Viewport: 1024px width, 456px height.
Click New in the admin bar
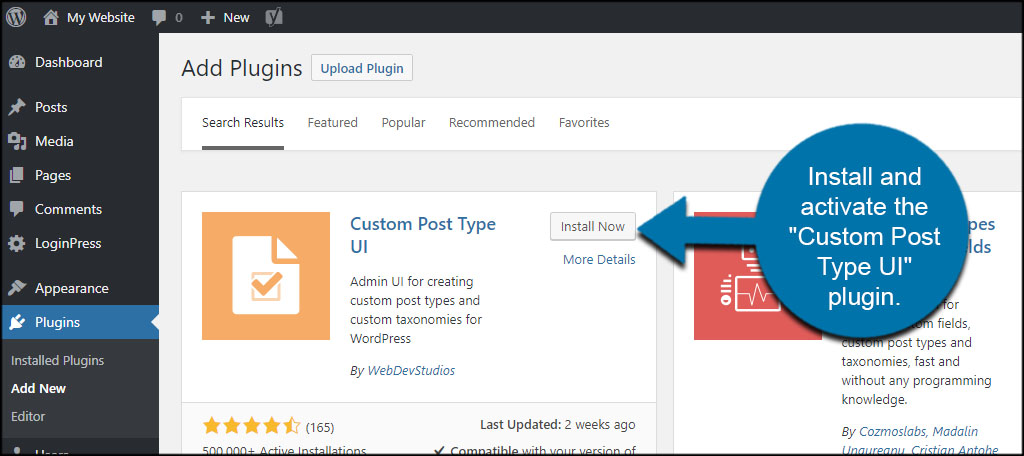236,18
